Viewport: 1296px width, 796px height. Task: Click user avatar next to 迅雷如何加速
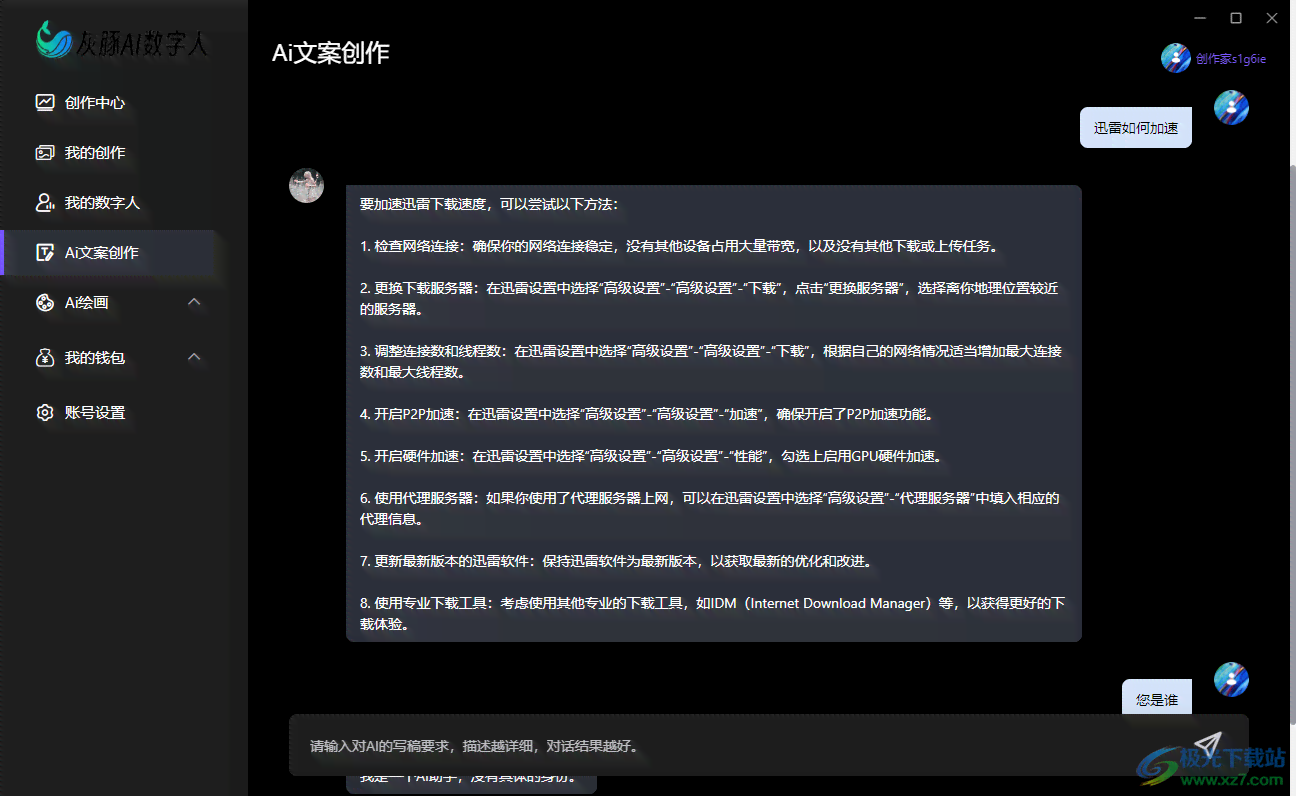1231,107
